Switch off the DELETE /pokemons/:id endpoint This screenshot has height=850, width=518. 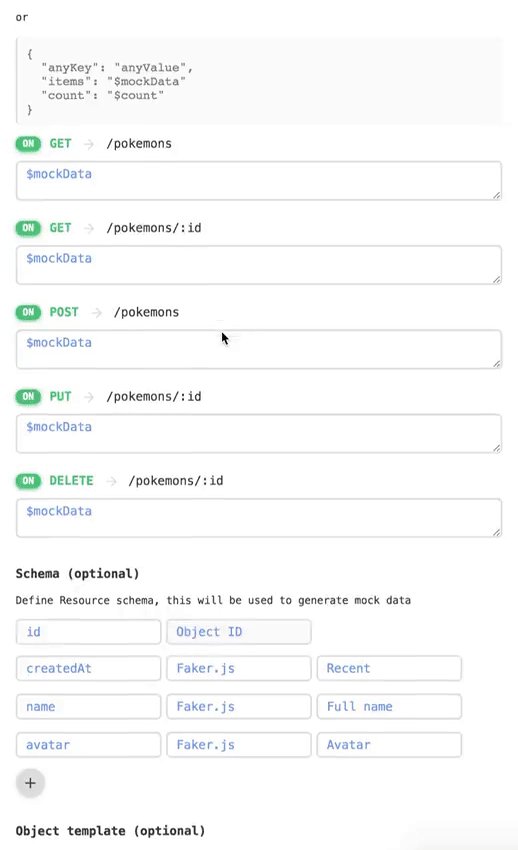pyautogui.click(x=28, y=481)
